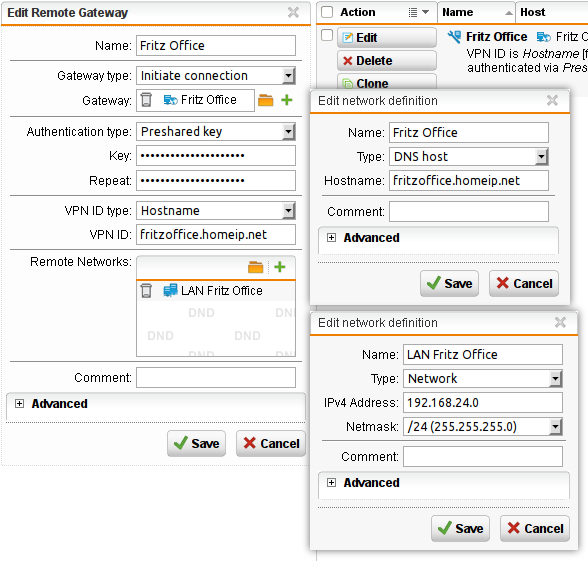Viewport: 588px width, 561px height.
Task: Open the Authentication type dropdown
Action: [288, 132]
